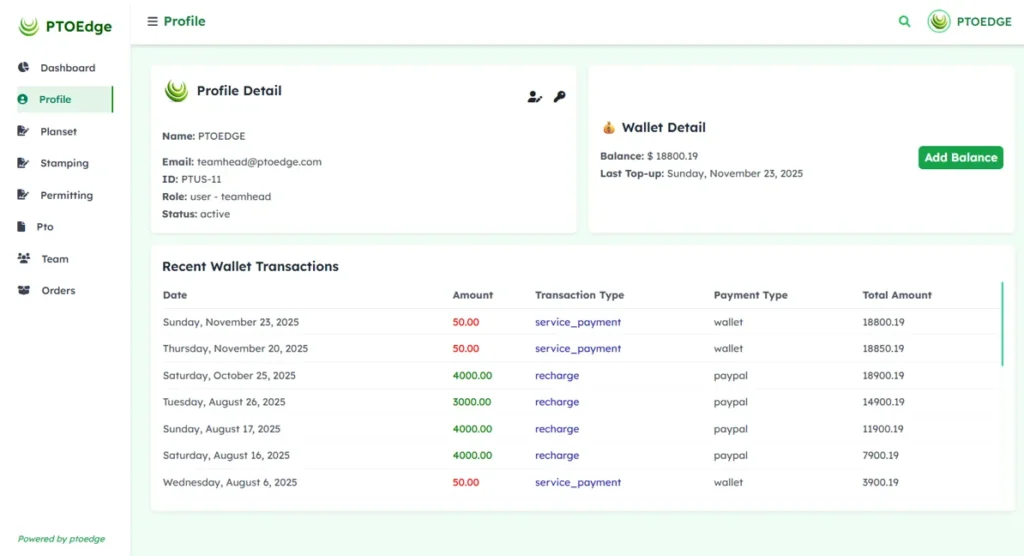Click recharge on August 17 row
Viewport: 1024px width, 556px height.
557,429
